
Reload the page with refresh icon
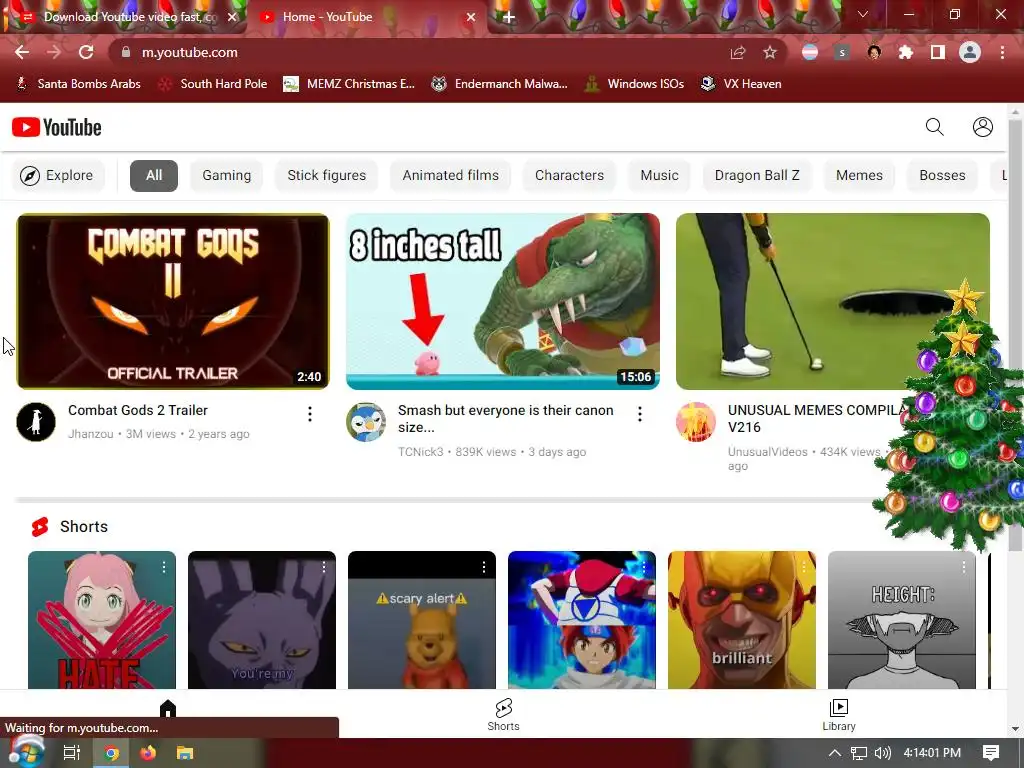pyautogui.click(x=86, y=52)
